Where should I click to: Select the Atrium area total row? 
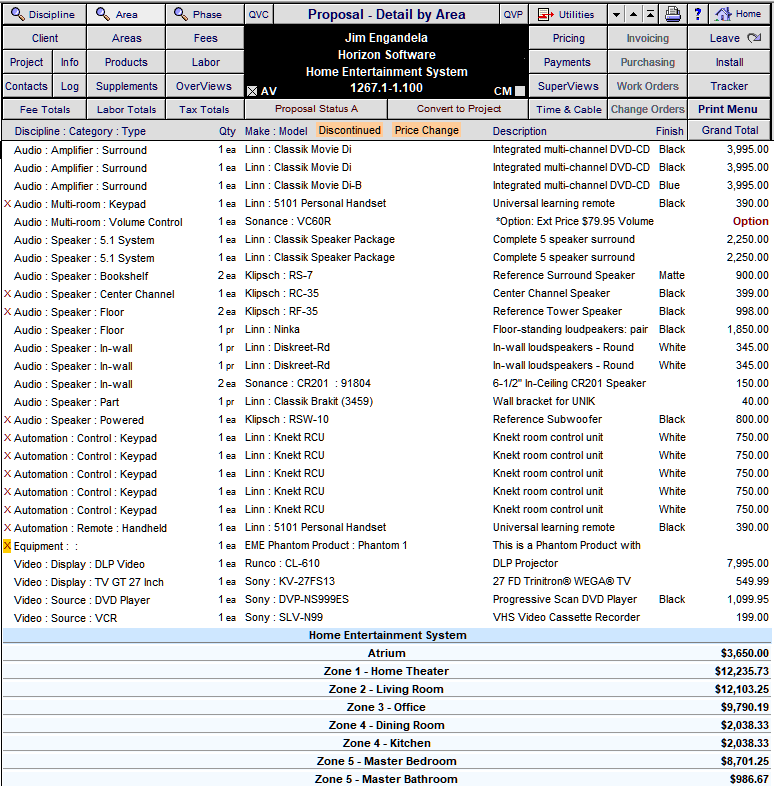386,653
